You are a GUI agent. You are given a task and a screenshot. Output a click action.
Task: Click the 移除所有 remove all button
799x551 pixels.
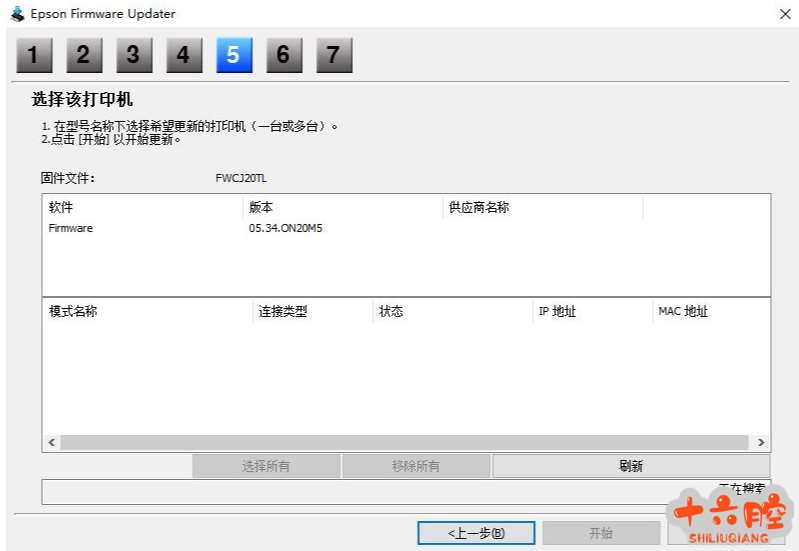pyautogui.click(x=416, y=466)
